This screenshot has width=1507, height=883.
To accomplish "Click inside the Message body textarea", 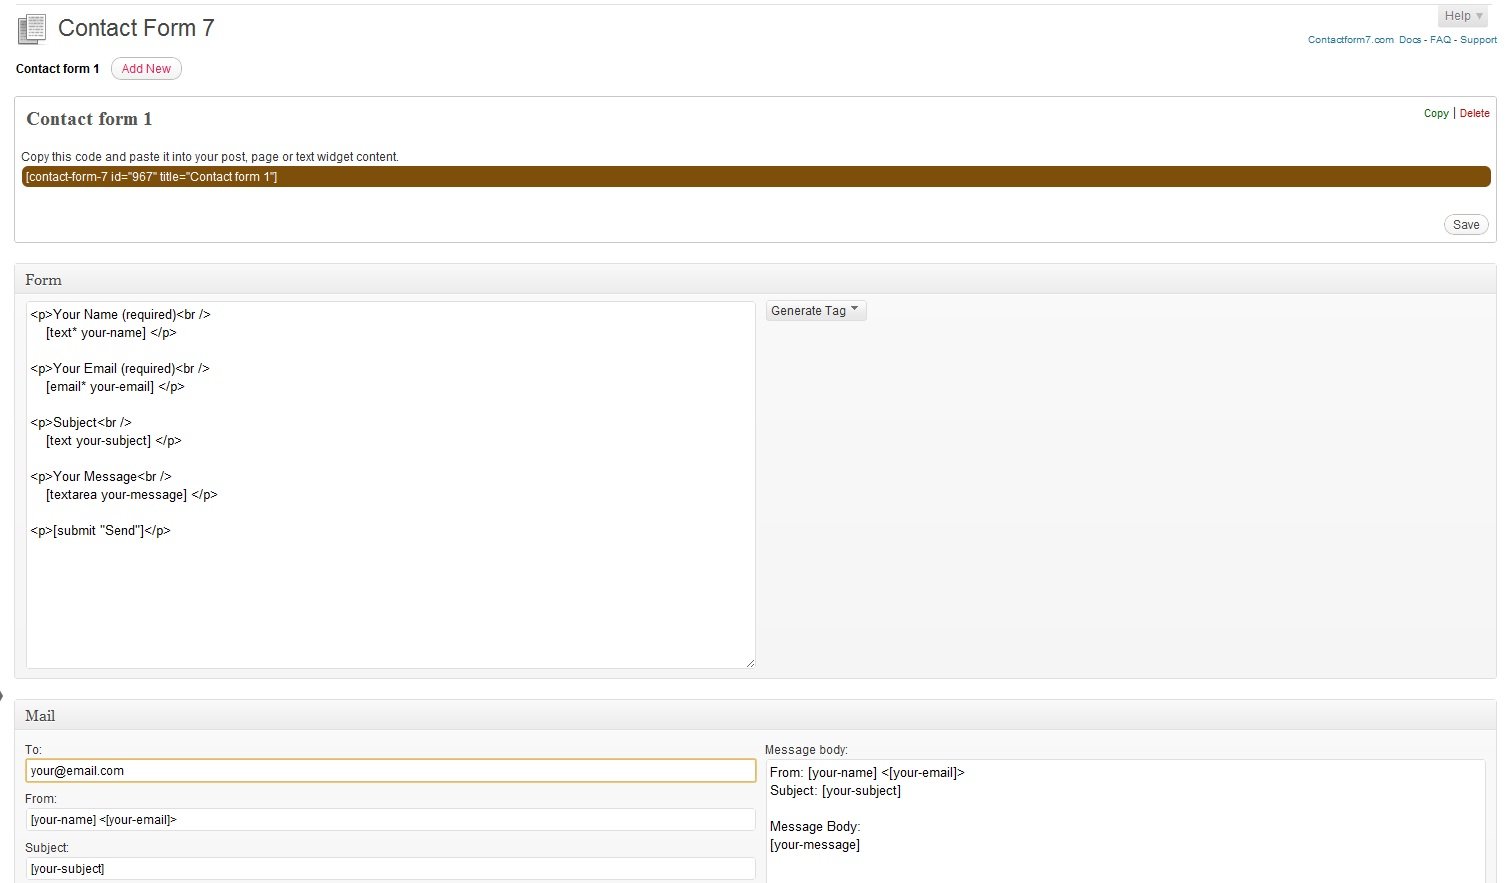I will click(1125, 820).
